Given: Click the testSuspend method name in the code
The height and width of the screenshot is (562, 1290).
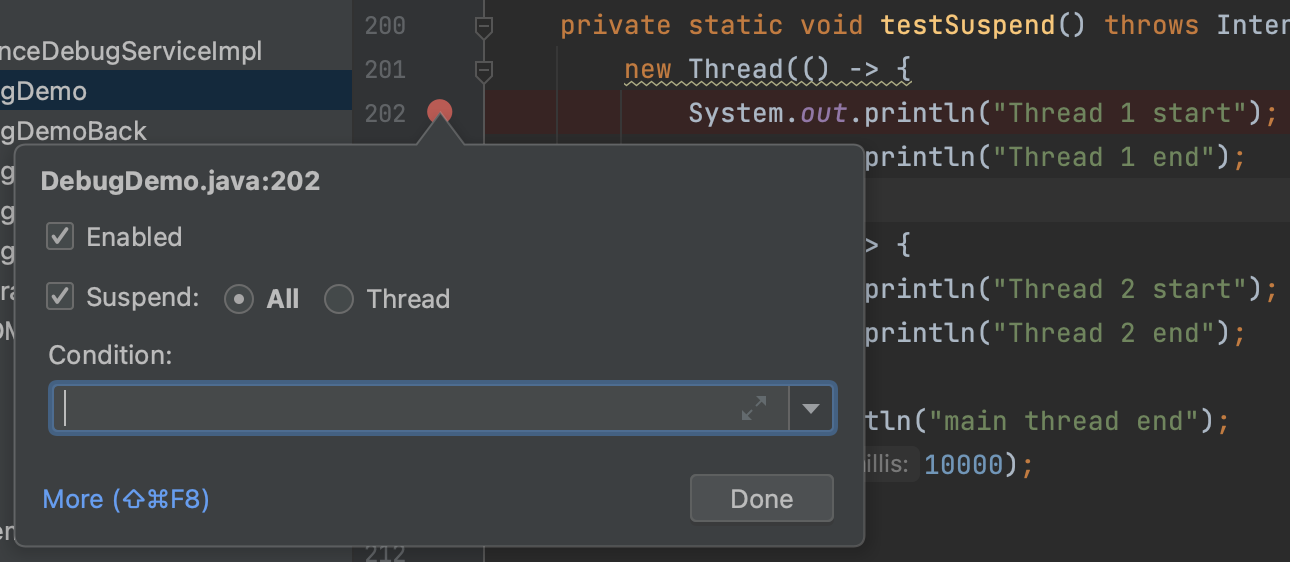Looking at the screenshot, I should click(x=968, y=25).
